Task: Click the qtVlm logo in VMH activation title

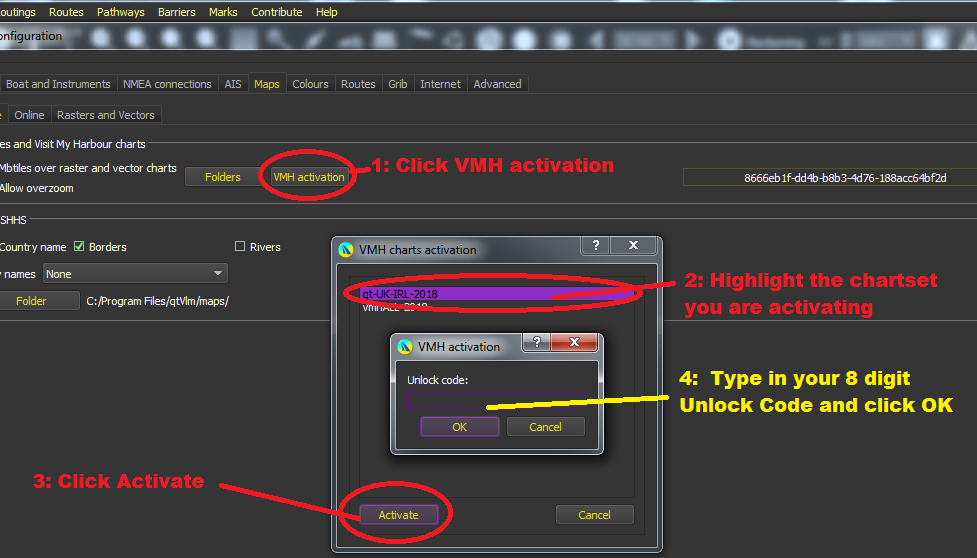Action: tap(405, 347)
